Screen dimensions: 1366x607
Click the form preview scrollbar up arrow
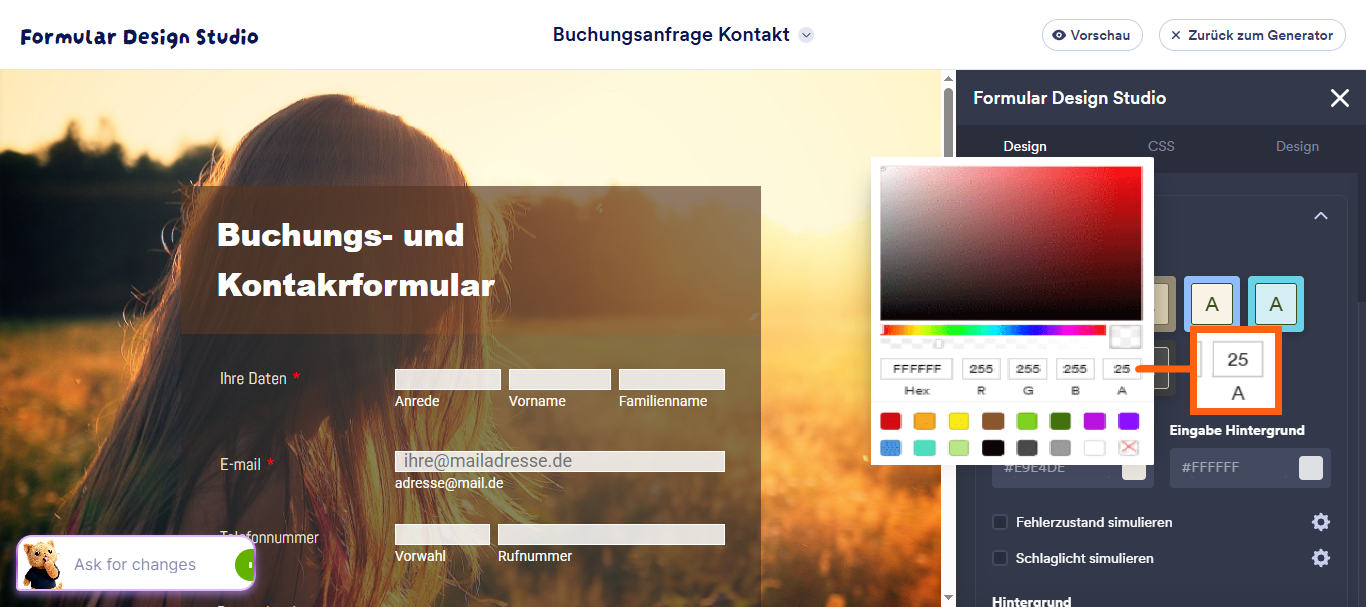pyautogui.click(x=948, y=78)
